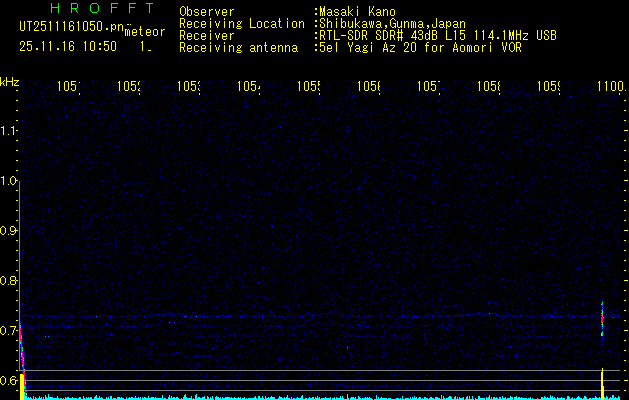
Task: Click the kHz axis unit label
Action: [10, 81]
